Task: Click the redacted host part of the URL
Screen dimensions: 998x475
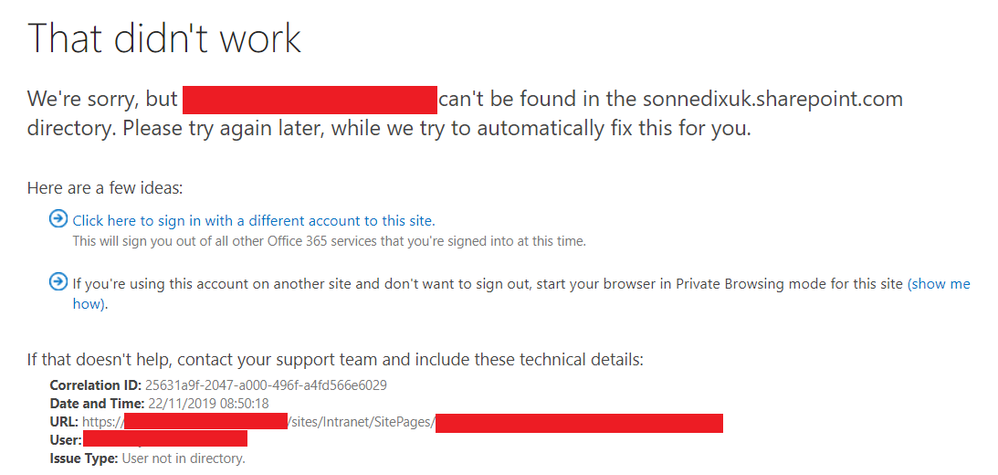Action: click(213, 422)
